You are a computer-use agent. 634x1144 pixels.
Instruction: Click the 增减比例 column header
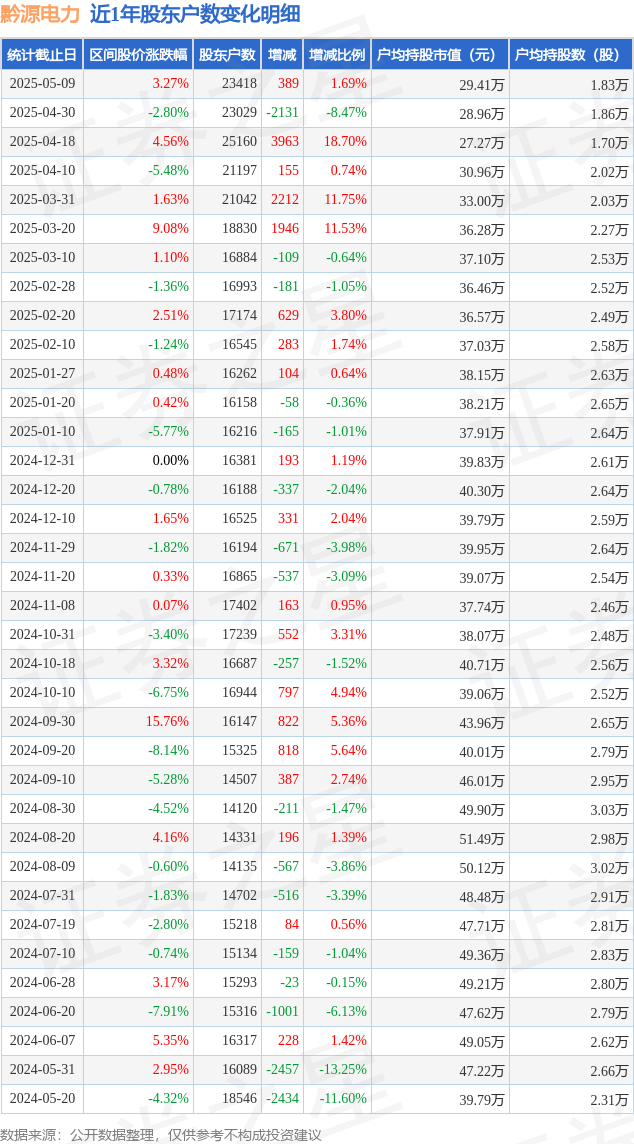coord(337,55)
